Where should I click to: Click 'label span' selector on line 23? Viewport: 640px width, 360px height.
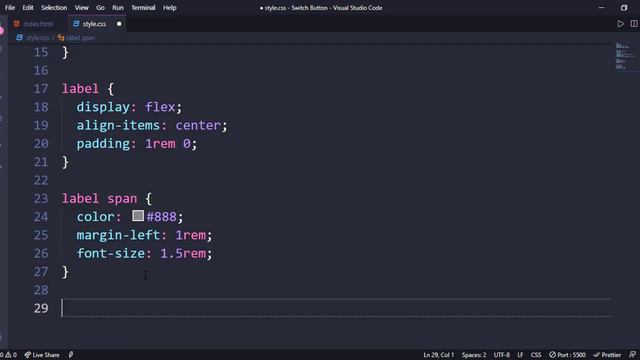coord(100,199)
